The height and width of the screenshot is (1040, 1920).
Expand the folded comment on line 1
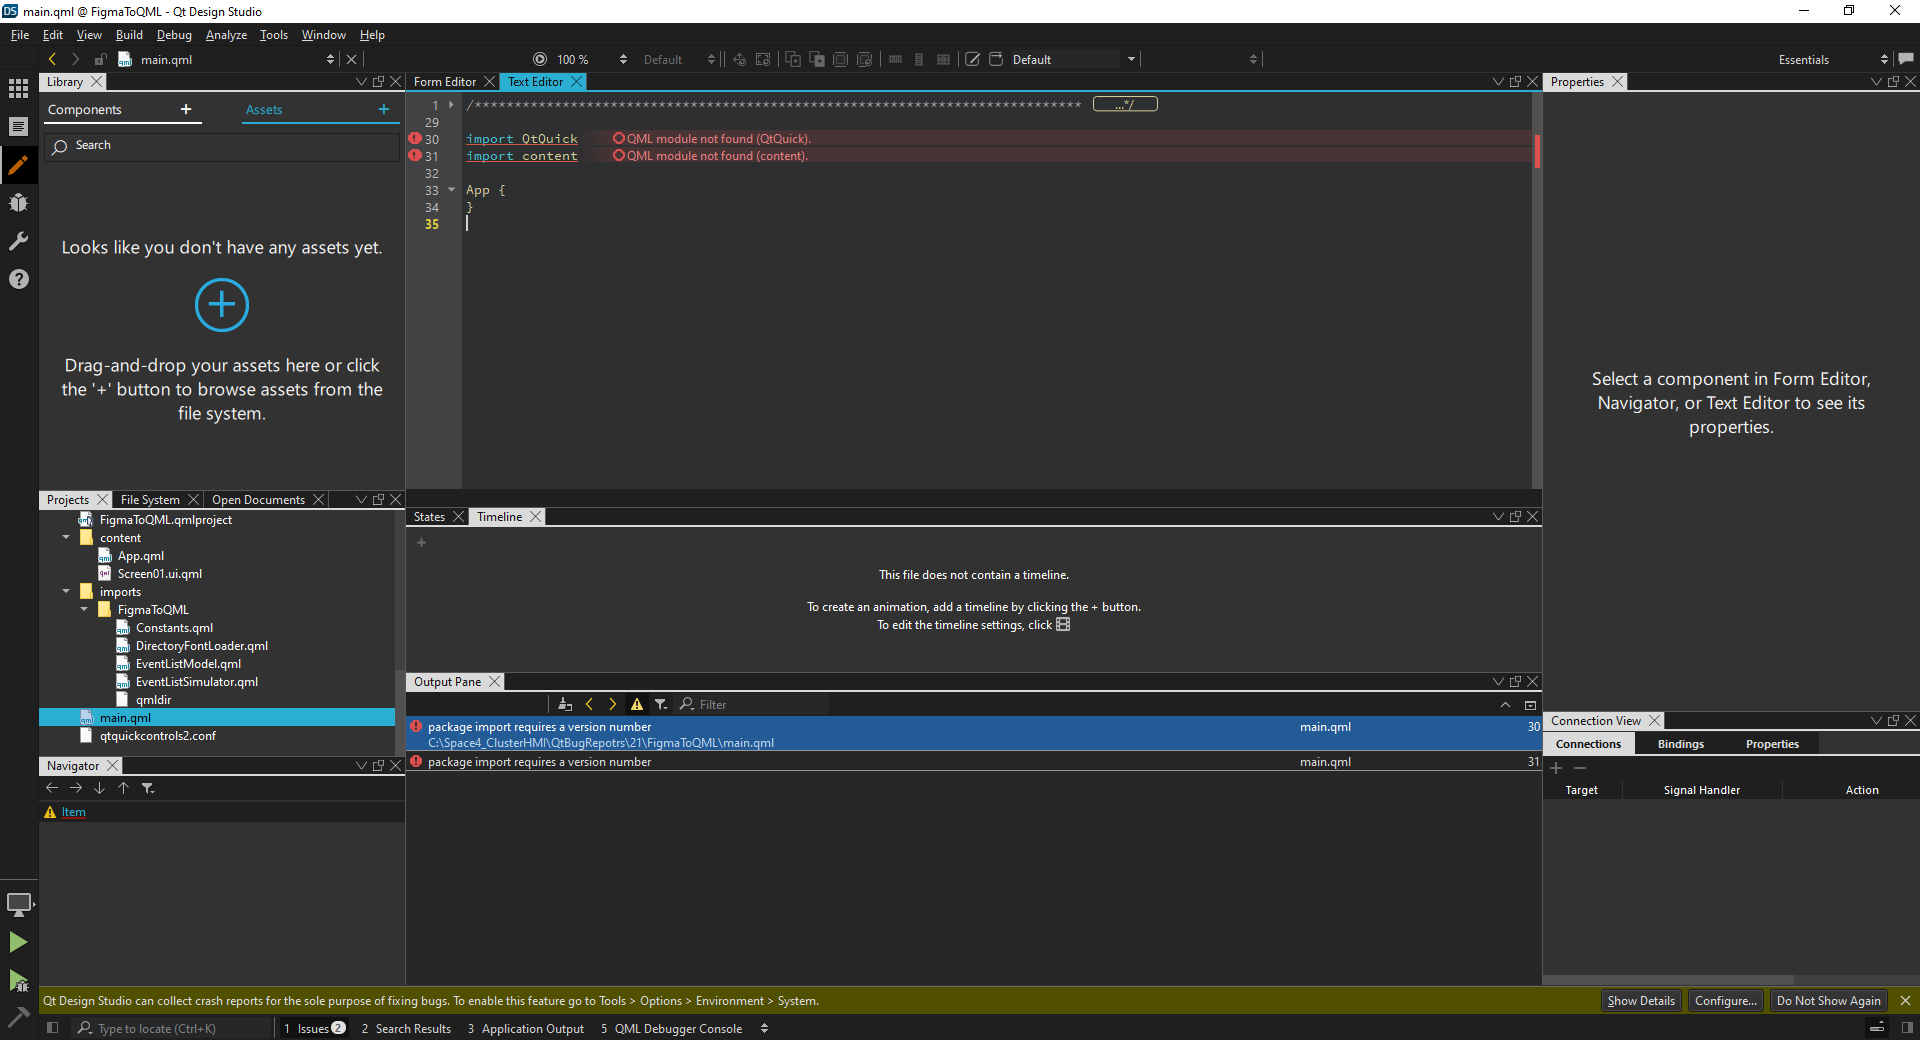click(x=452, y=105)
